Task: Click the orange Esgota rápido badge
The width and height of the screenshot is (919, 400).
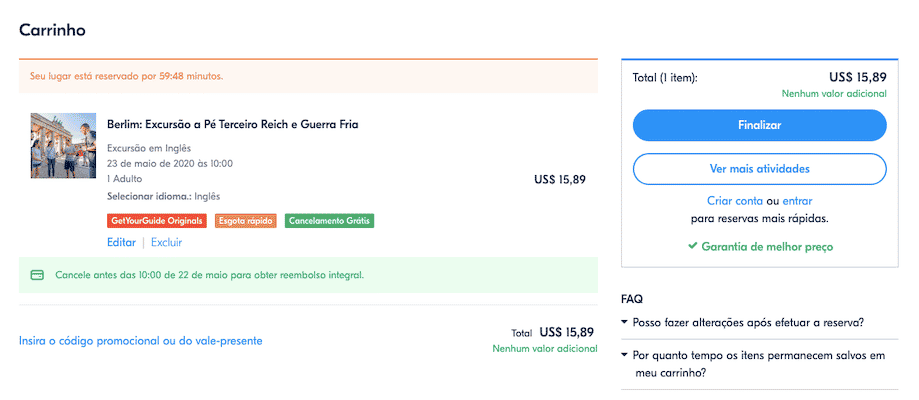Action: pyautogui.click(x=246, y=221)
